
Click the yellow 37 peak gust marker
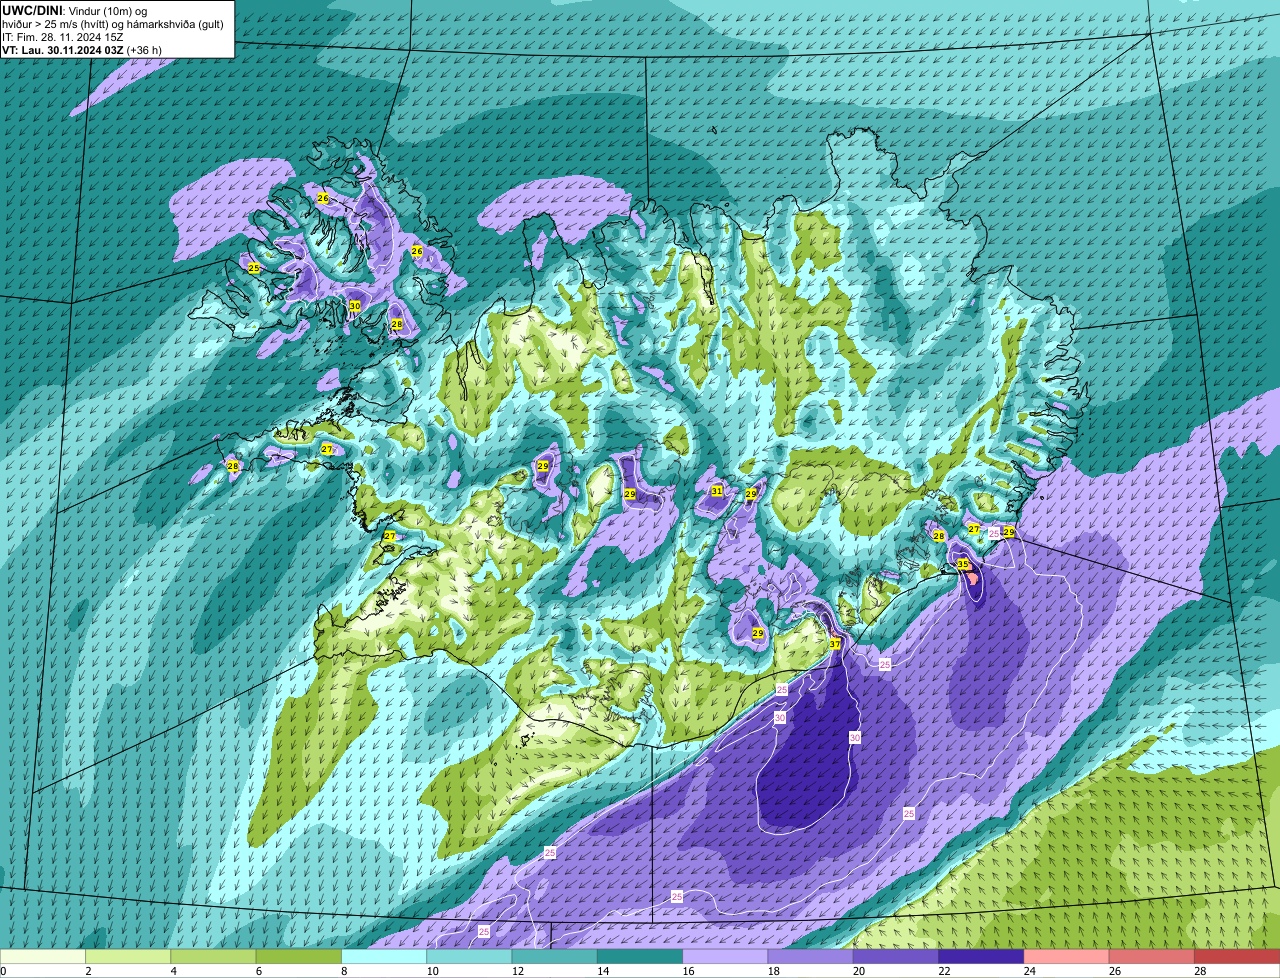835,644
